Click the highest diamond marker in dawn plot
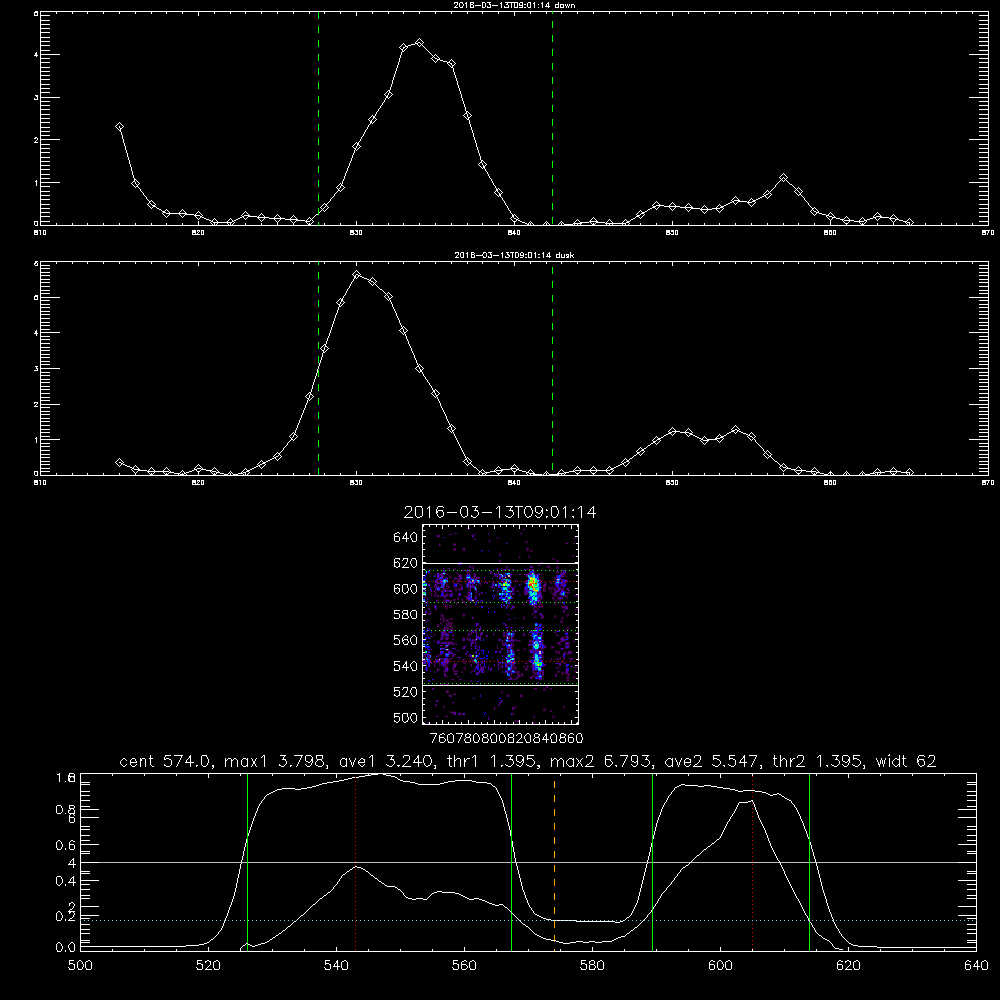Screen dimensions: 1000x1000 coord(419,43)
